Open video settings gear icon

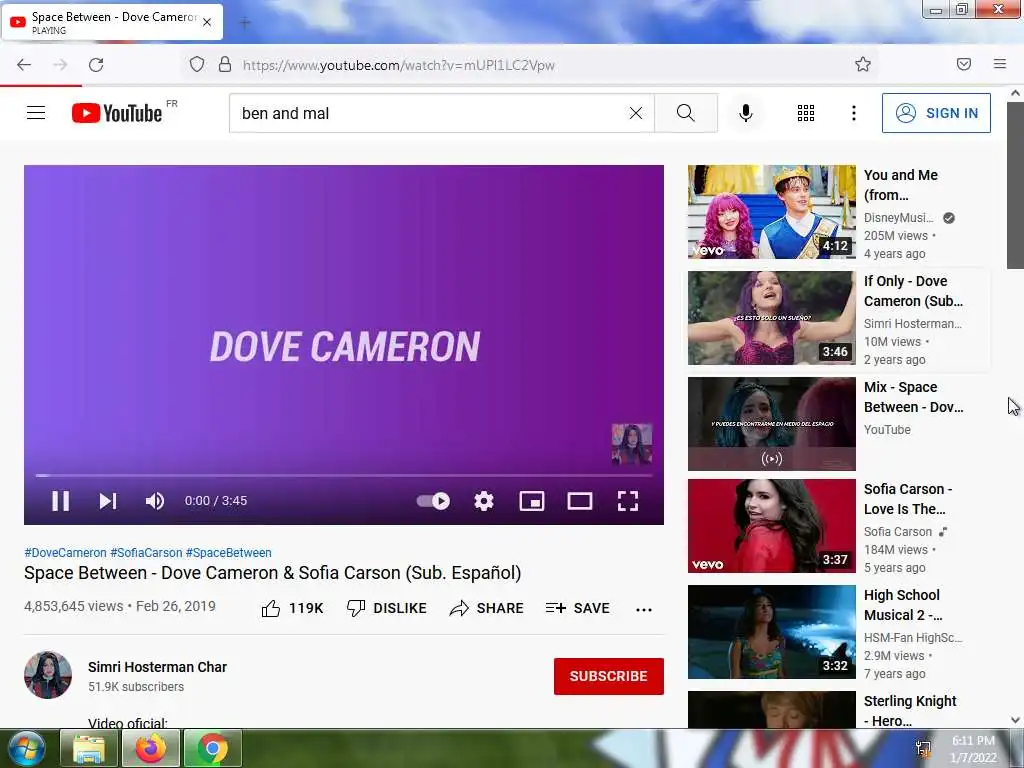[484, 501]
